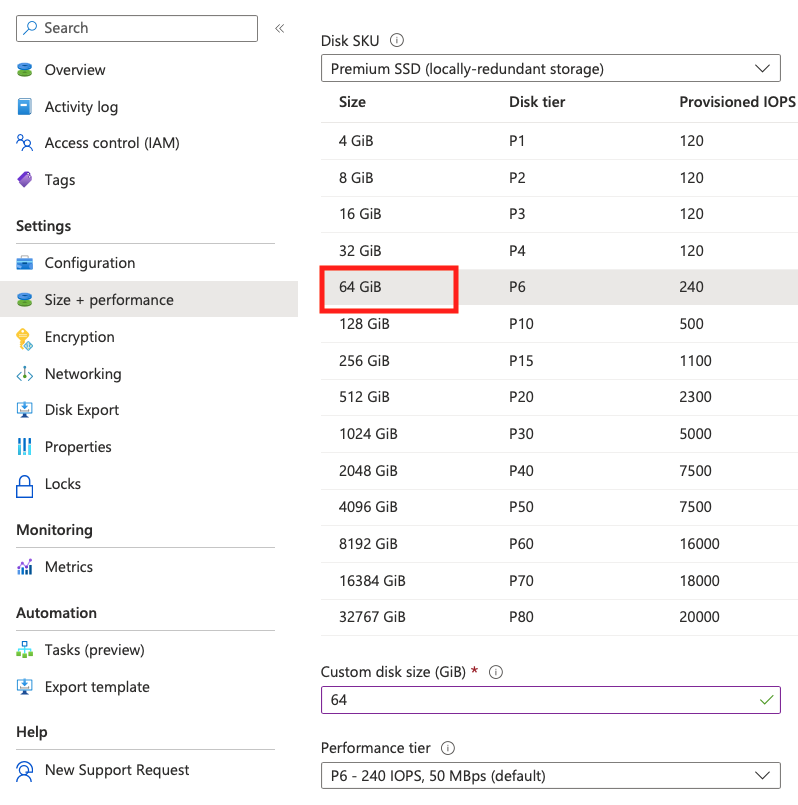798x805 pixels.
Task: Click the Overview disk icon in sidebar
Action: (25, 70)
